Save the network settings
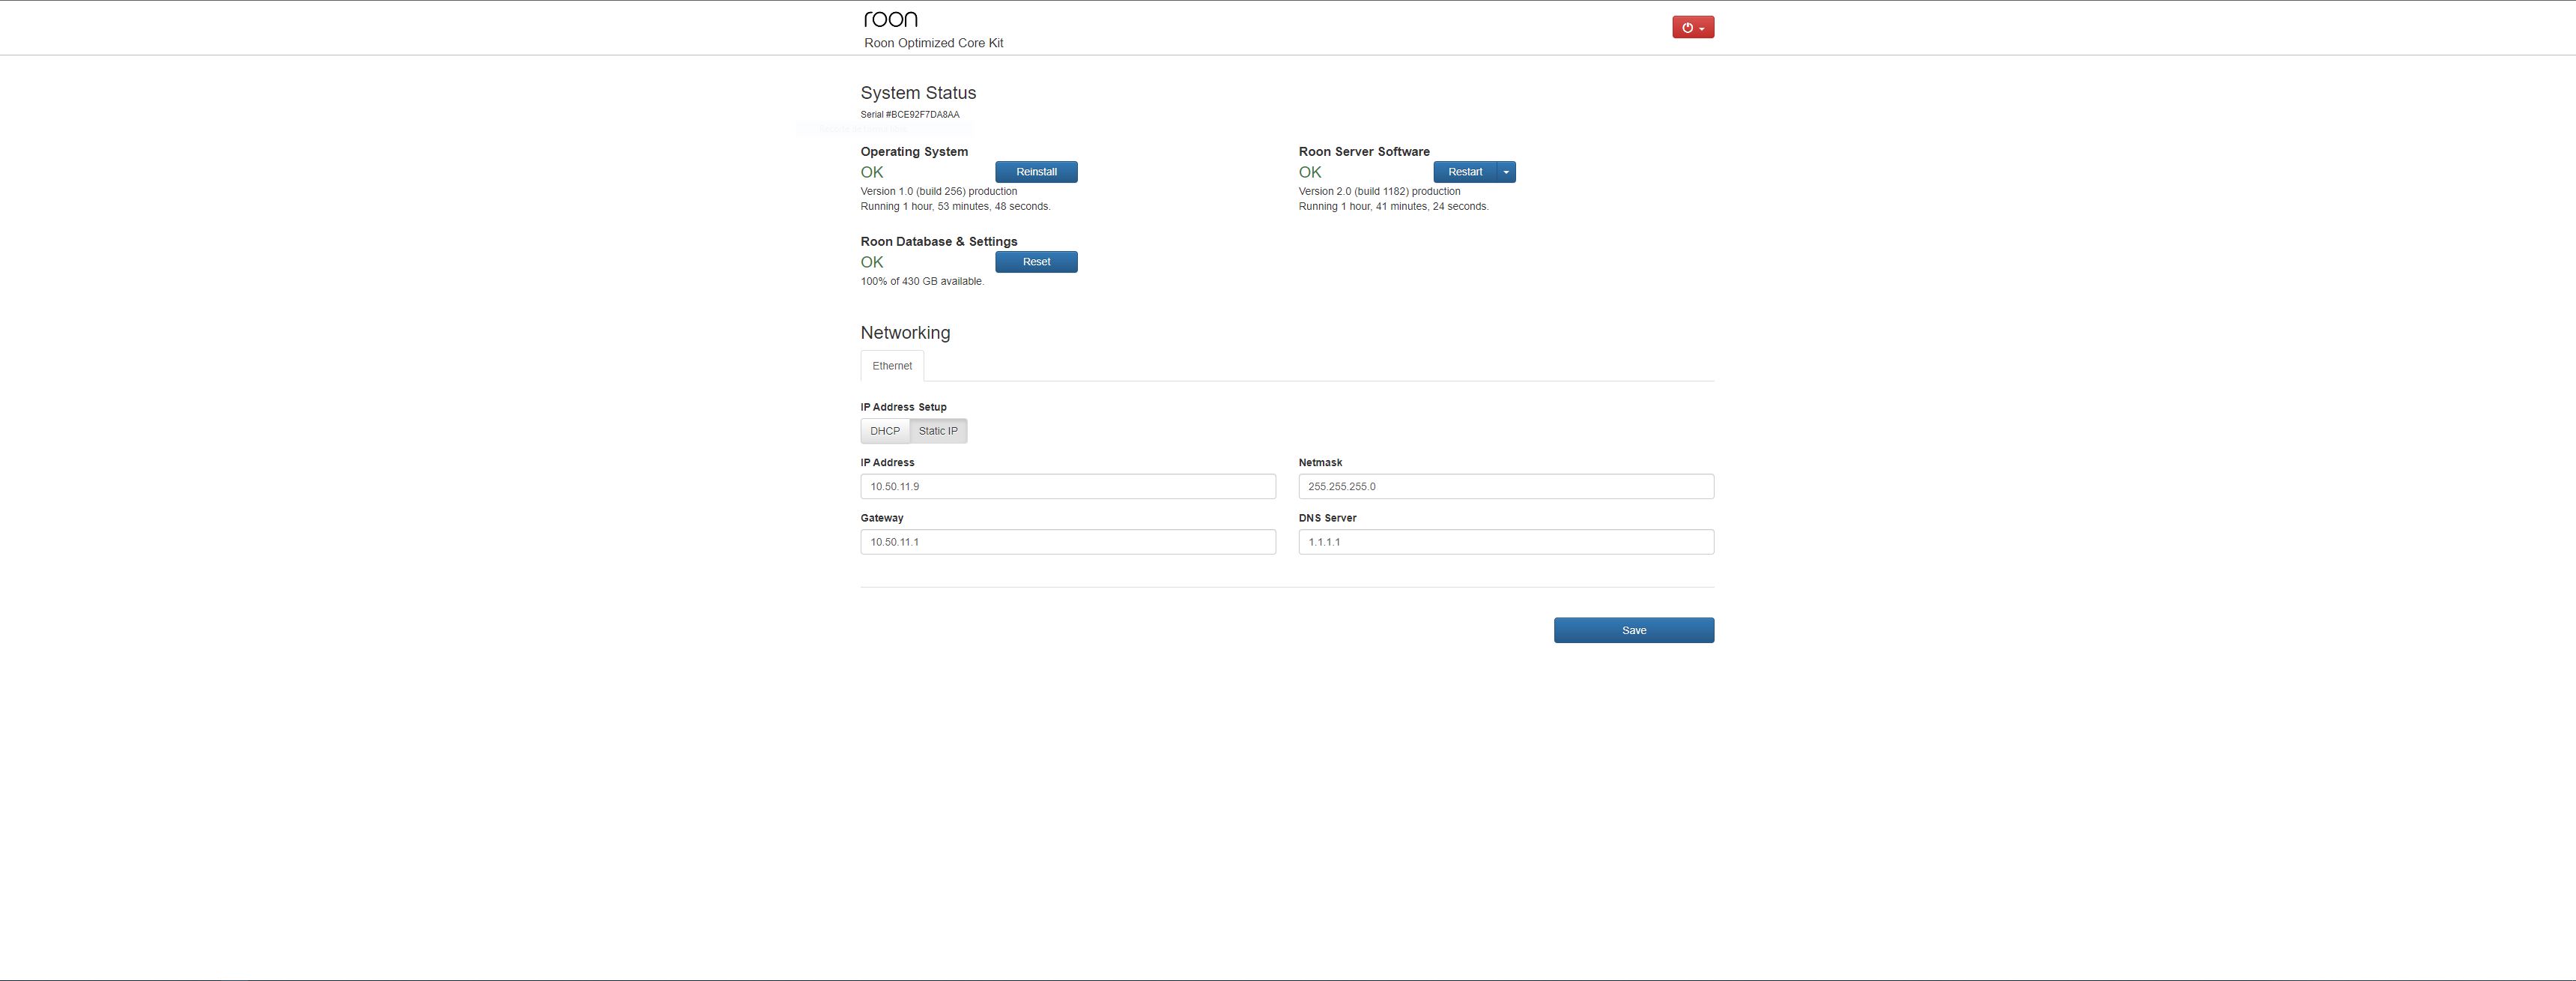Screen dimensions: 2576x981 pos(1634,630)
